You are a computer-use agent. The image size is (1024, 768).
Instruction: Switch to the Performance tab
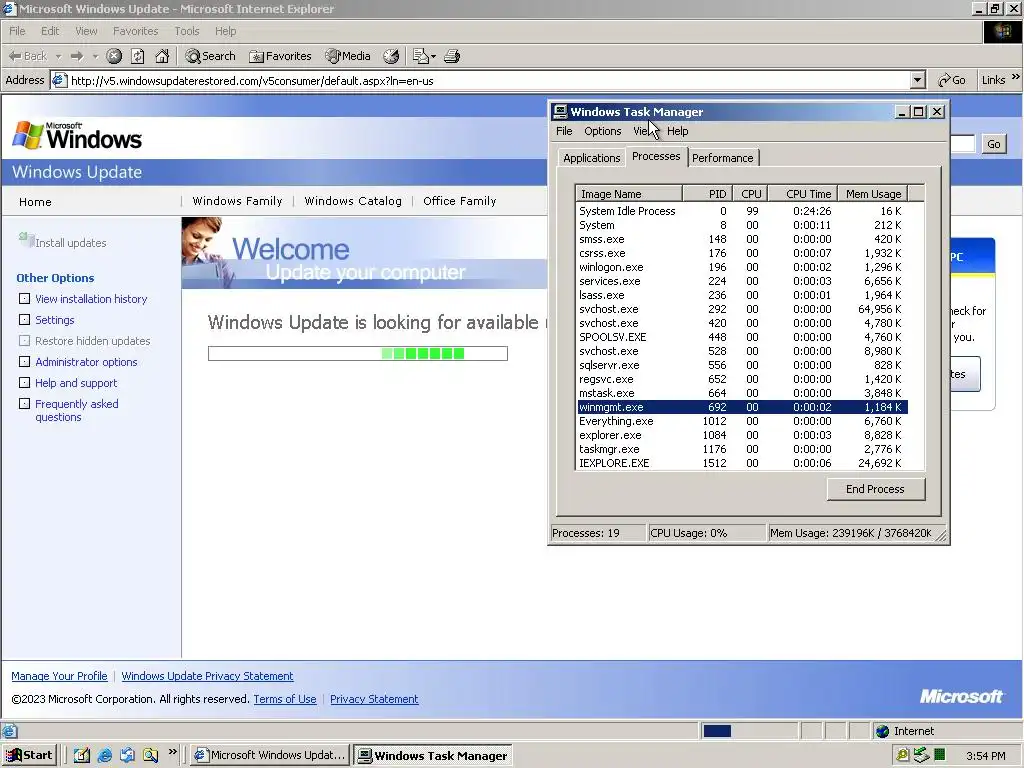tap(722, 158)
